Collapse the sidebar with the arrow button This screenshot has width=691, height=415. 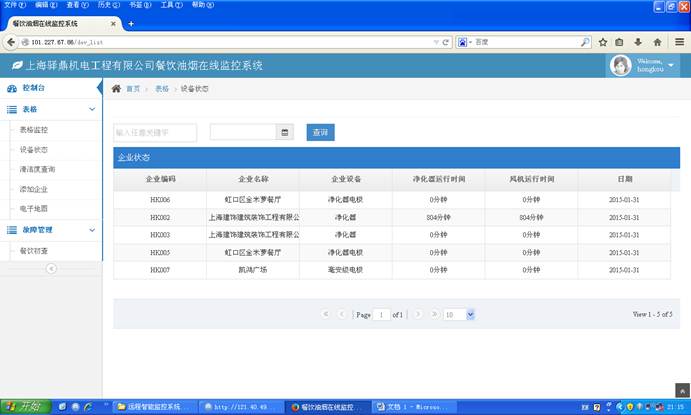(x=51, y=268)
